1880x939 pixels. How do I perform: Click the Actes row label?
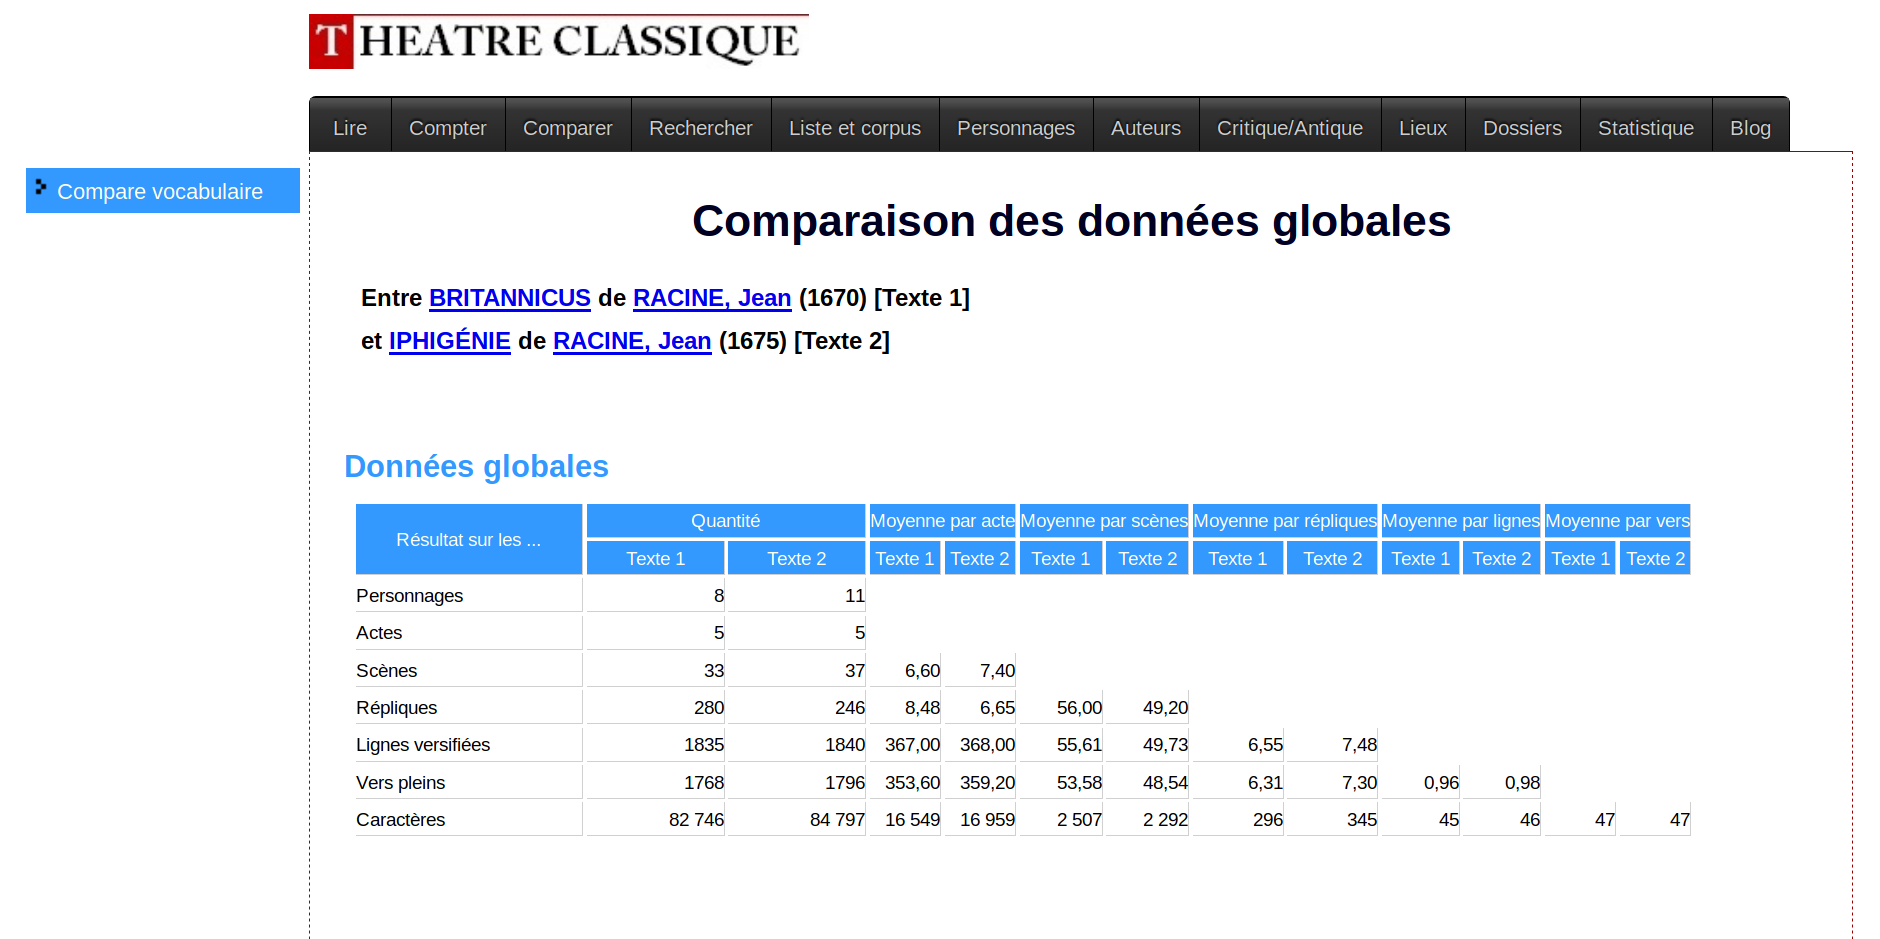379,633
